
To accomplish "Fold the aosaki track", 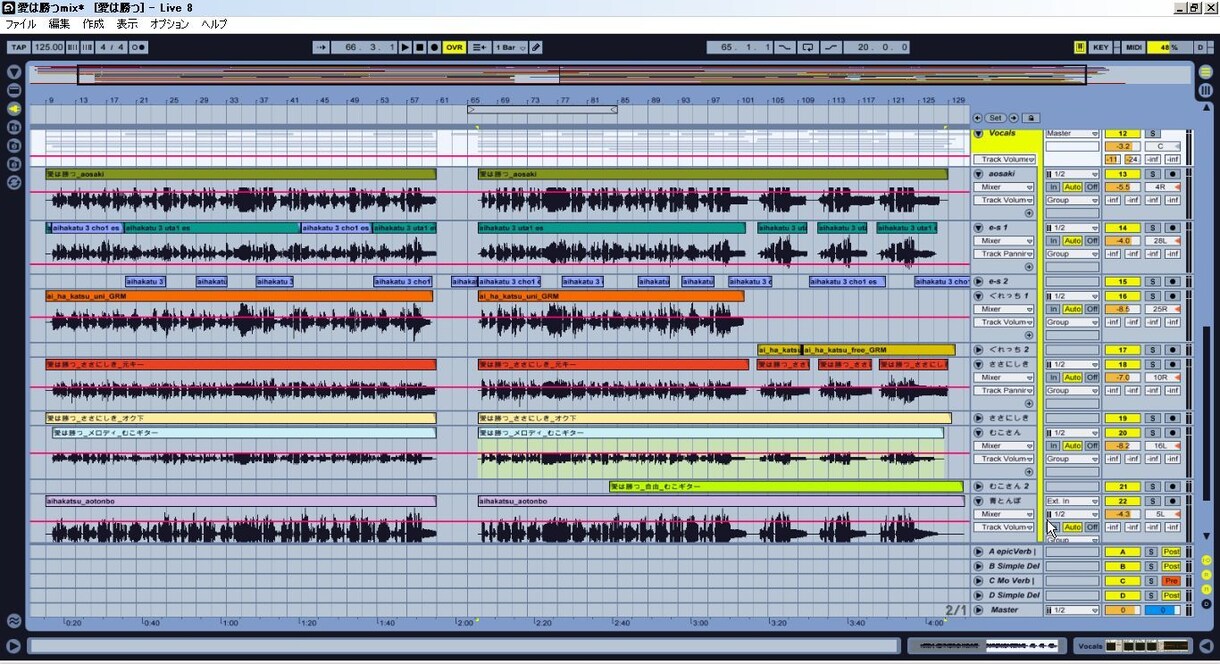I will (x=978, y=174).
